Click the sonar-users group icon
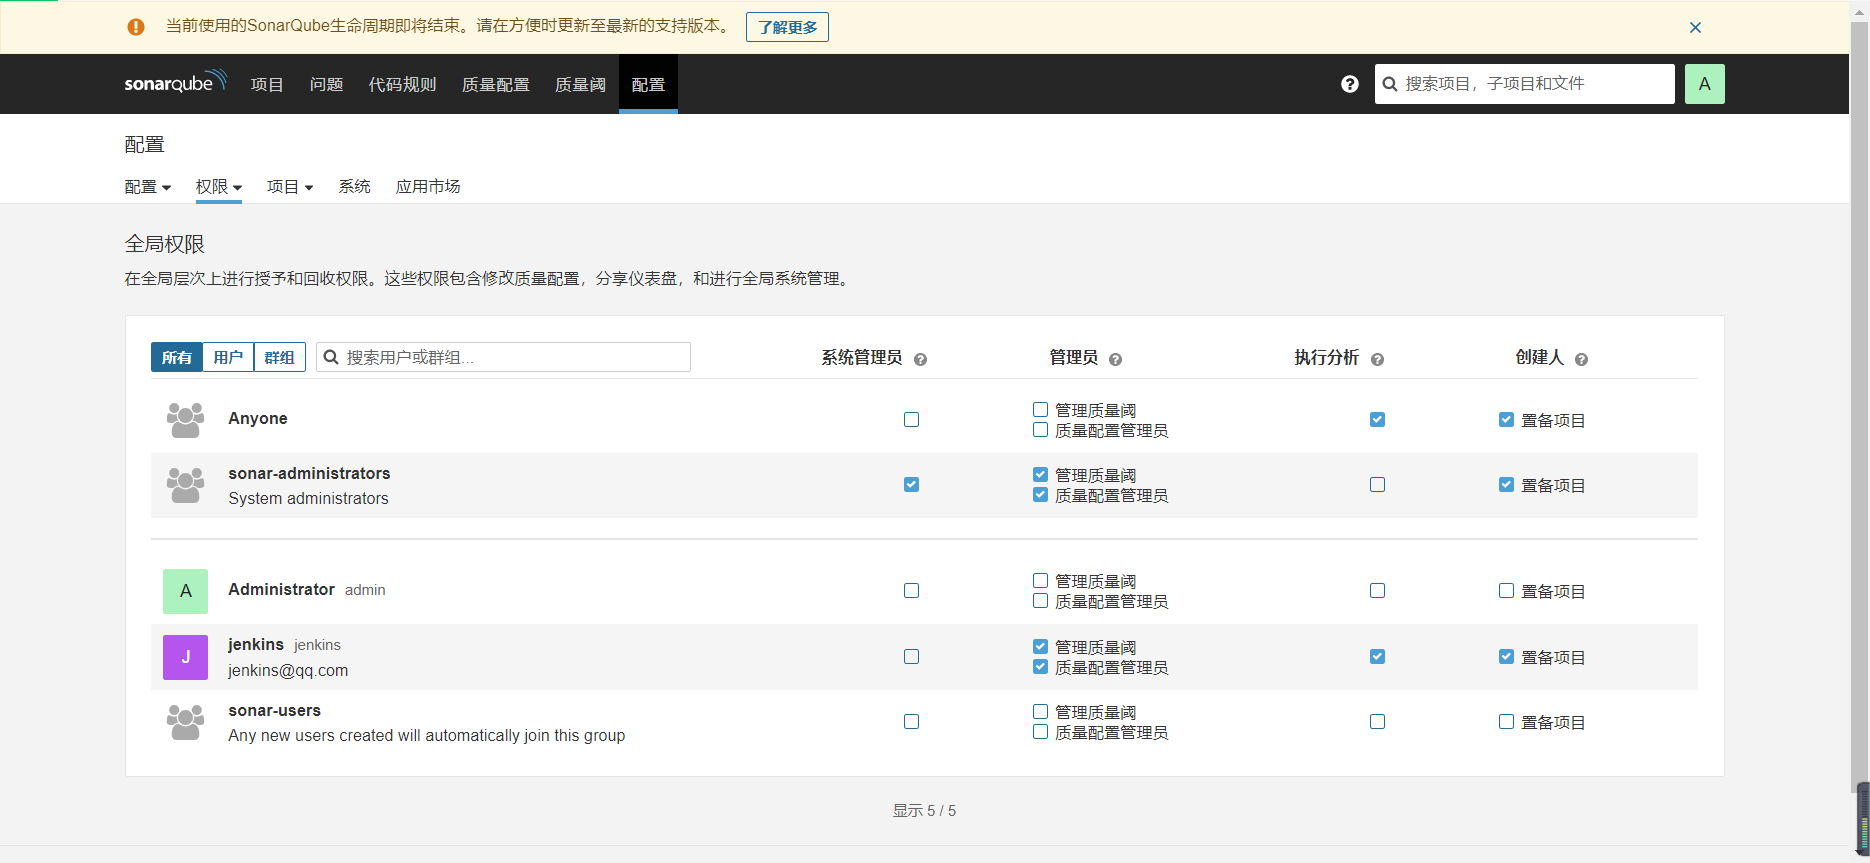1870x863 pixels. 185,722
